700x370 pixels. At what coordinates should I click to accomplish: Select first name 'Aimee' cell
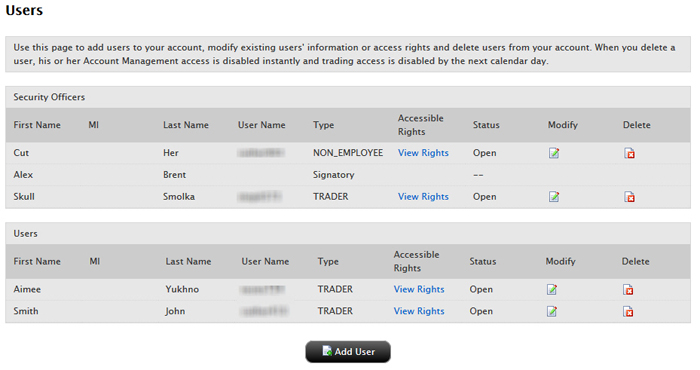(27, 289)
